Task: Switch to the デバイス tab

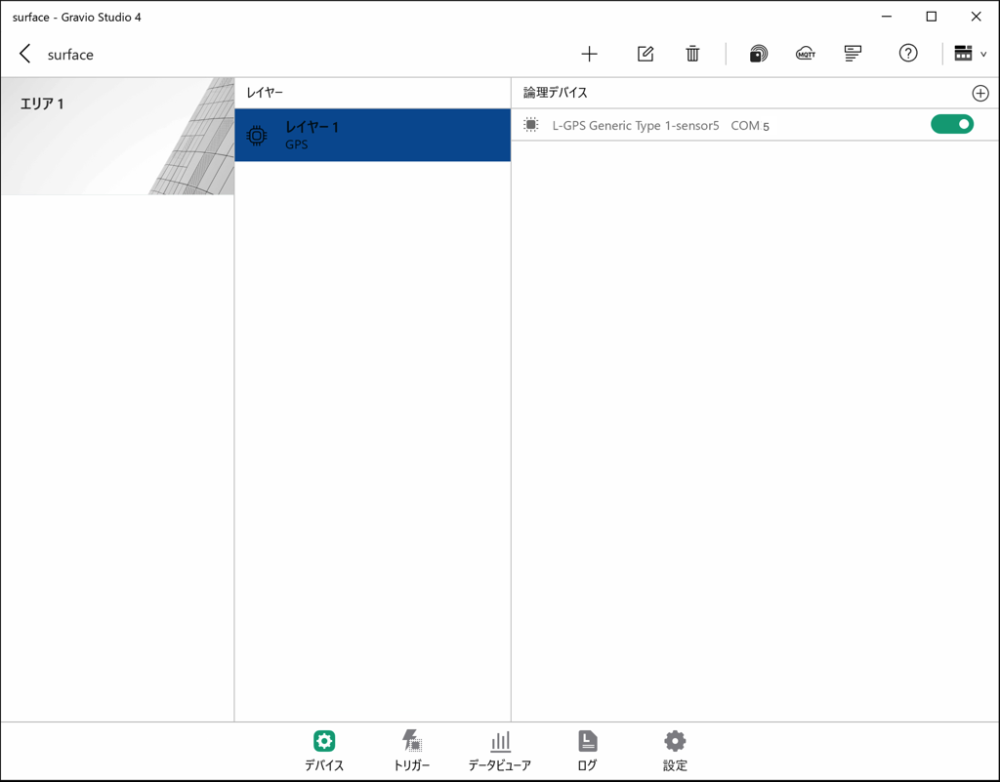Action: (324, 750)
